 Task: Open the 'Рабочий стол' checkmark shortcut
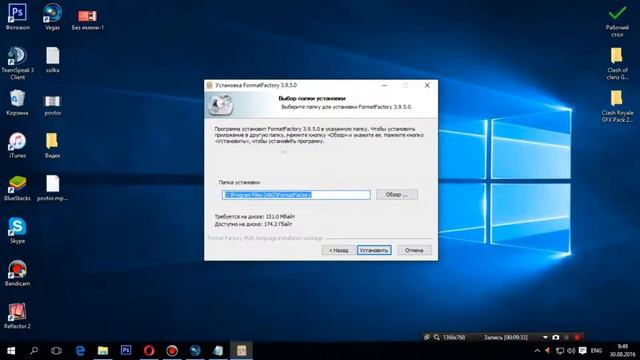(617, 21)
